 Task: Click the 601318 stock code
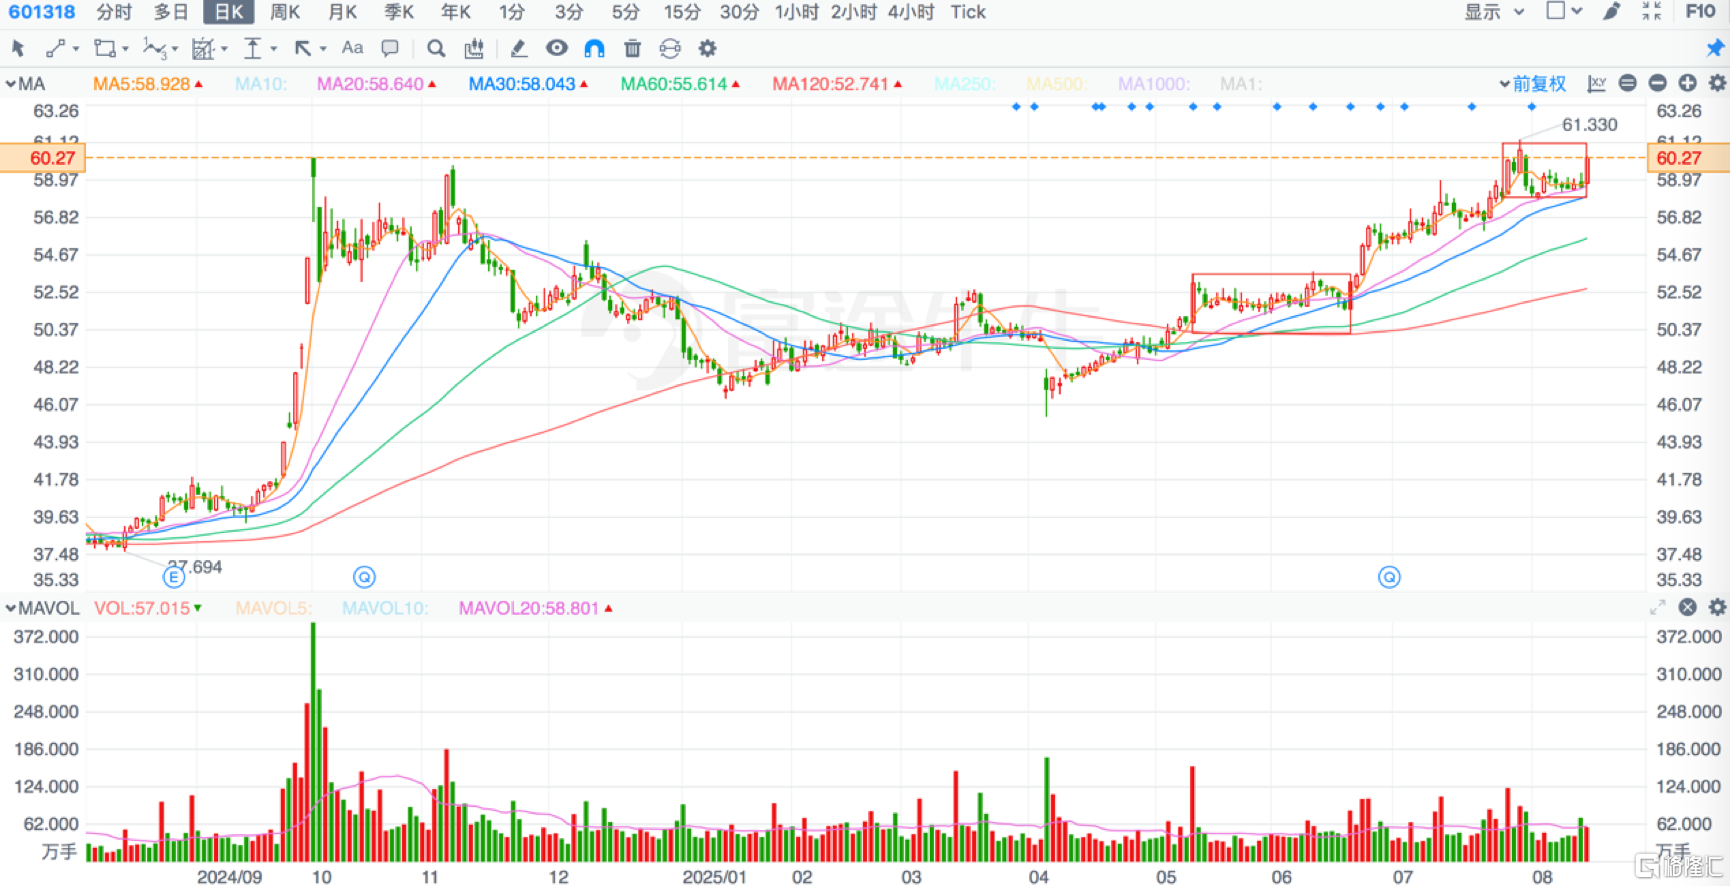42,12
